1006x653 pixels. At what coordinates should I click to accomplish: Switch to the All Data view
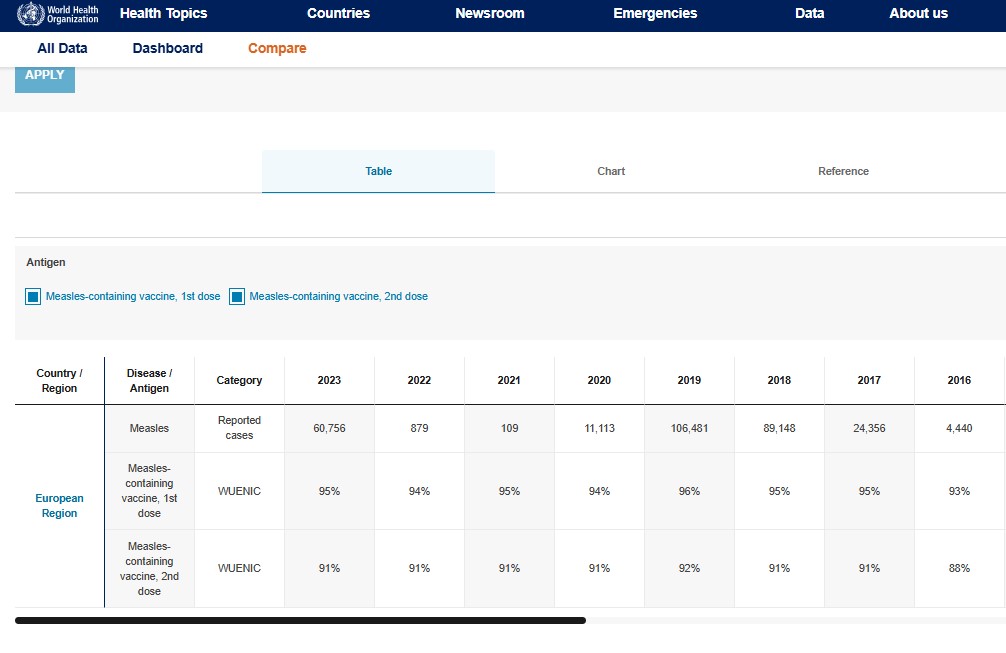point(62,48)
